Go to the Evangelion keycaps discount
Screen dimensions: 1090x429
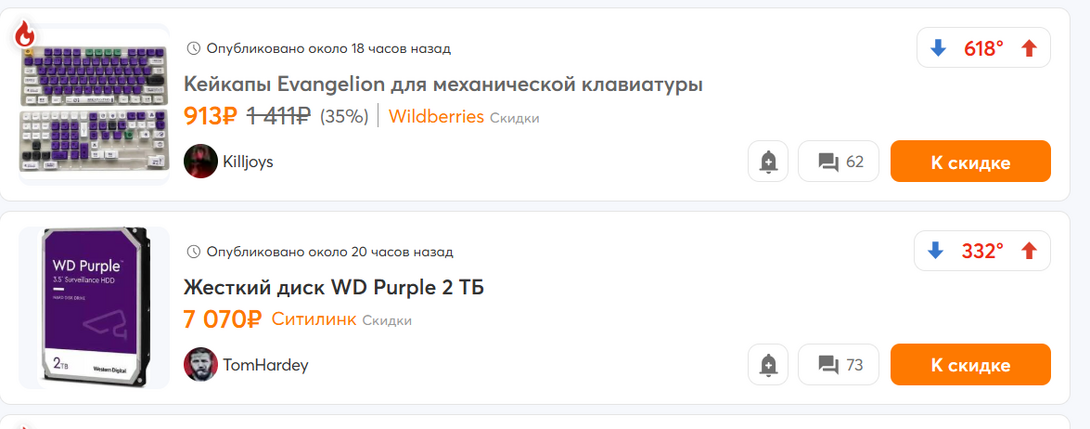970,162
